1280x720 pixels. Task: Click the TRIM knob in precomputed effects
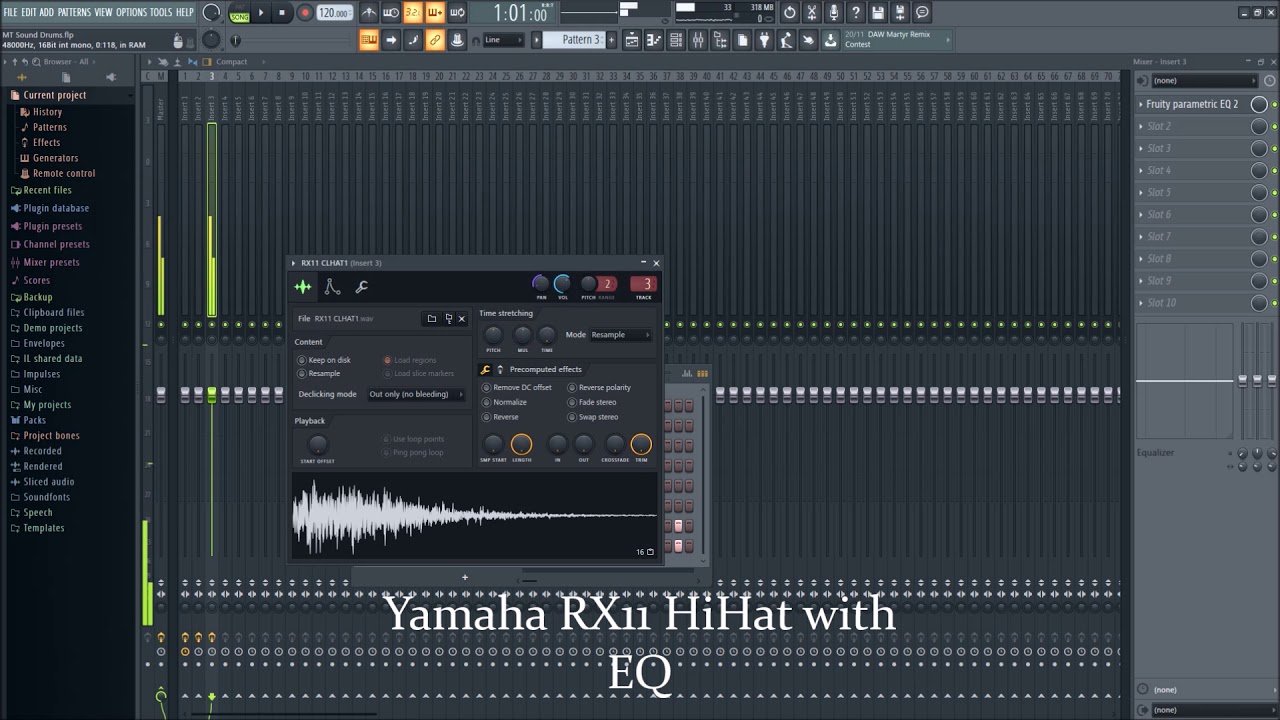pyautogui.click(x=641, y=444)
